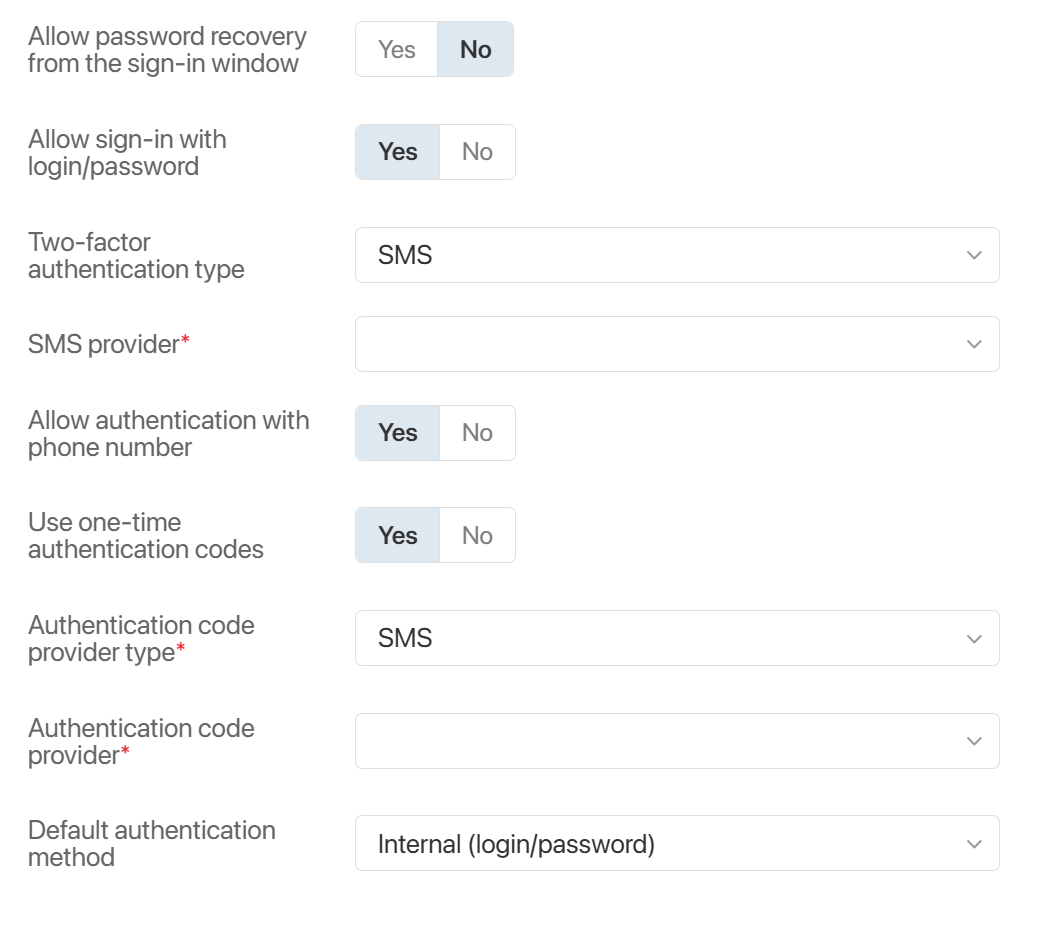Choose No for authentication with phone number
This screenshot has height=926, width=1047.
coord(477,433)
